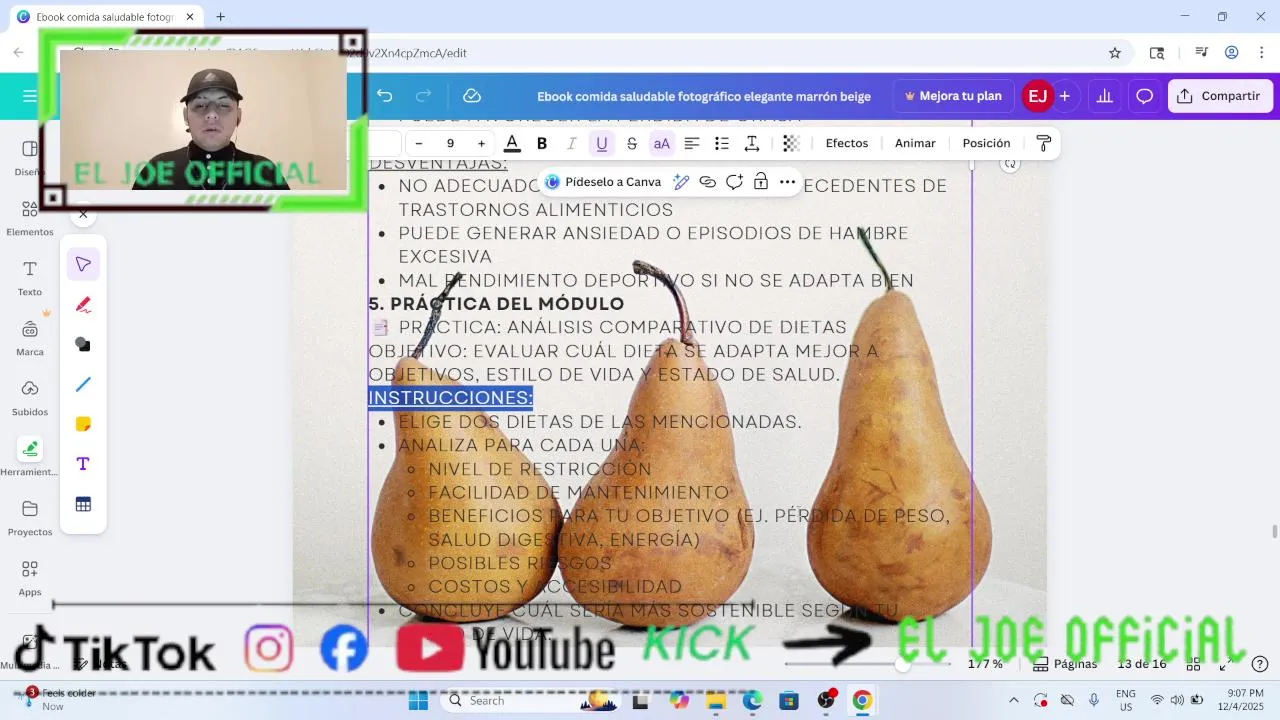Add a collaborator with plus icon
Screen dimensions: 1280x720
coord(1065,96)
